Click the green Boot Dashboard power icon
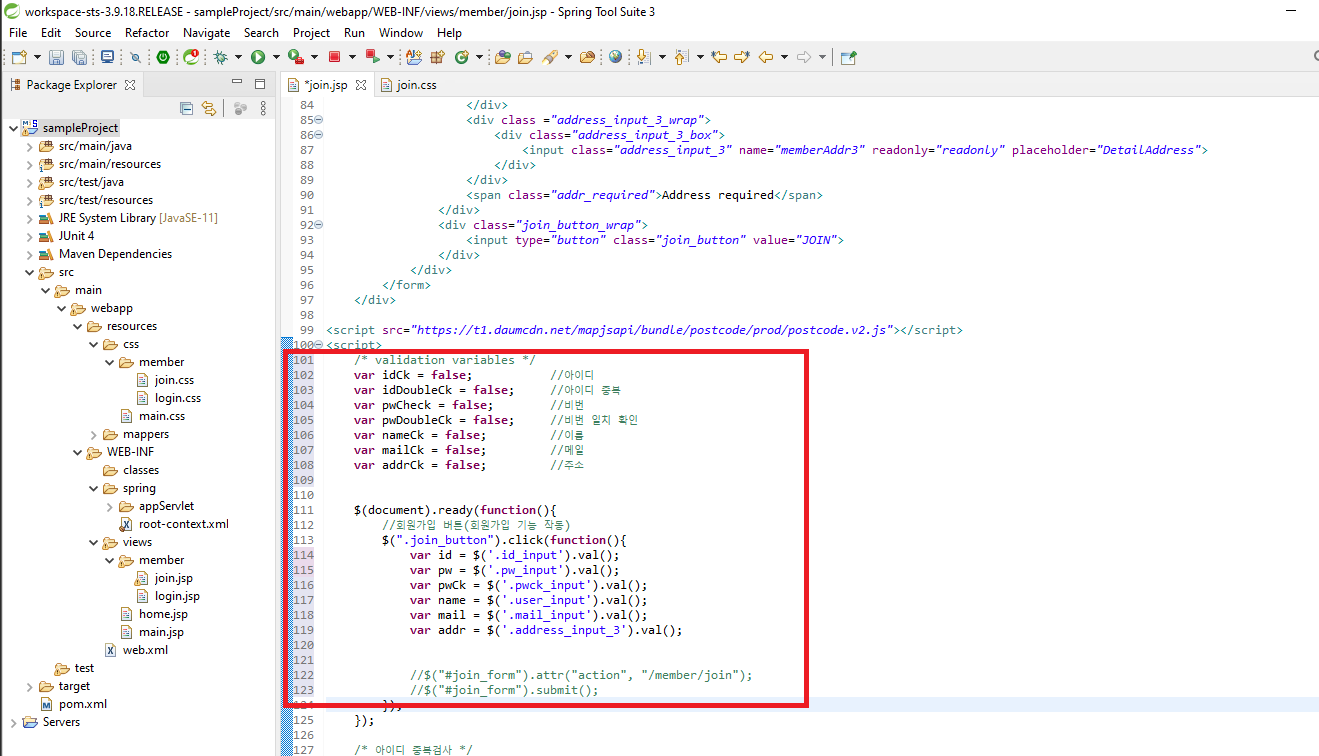Viewport: 1319px width, 756px height. pos(163,57)
